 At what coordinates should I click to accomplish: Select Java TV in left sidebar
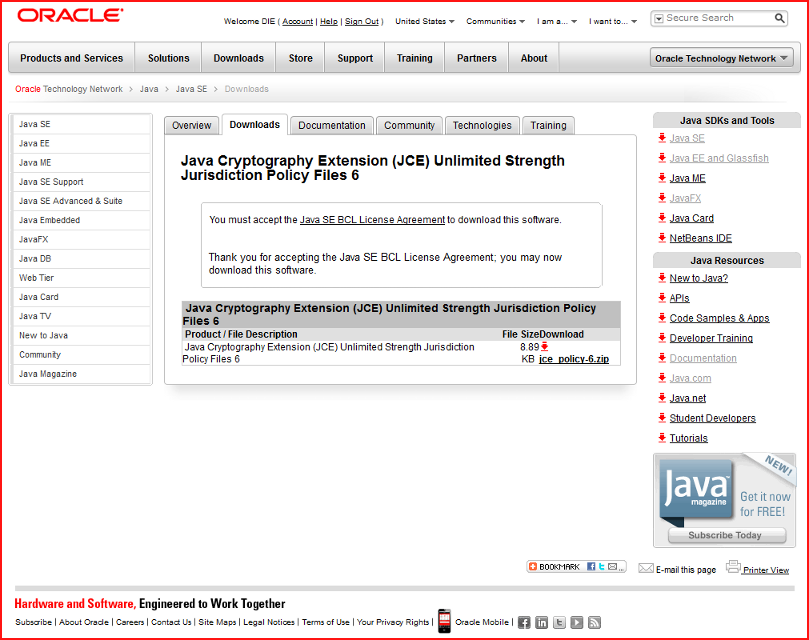(82, 316)
